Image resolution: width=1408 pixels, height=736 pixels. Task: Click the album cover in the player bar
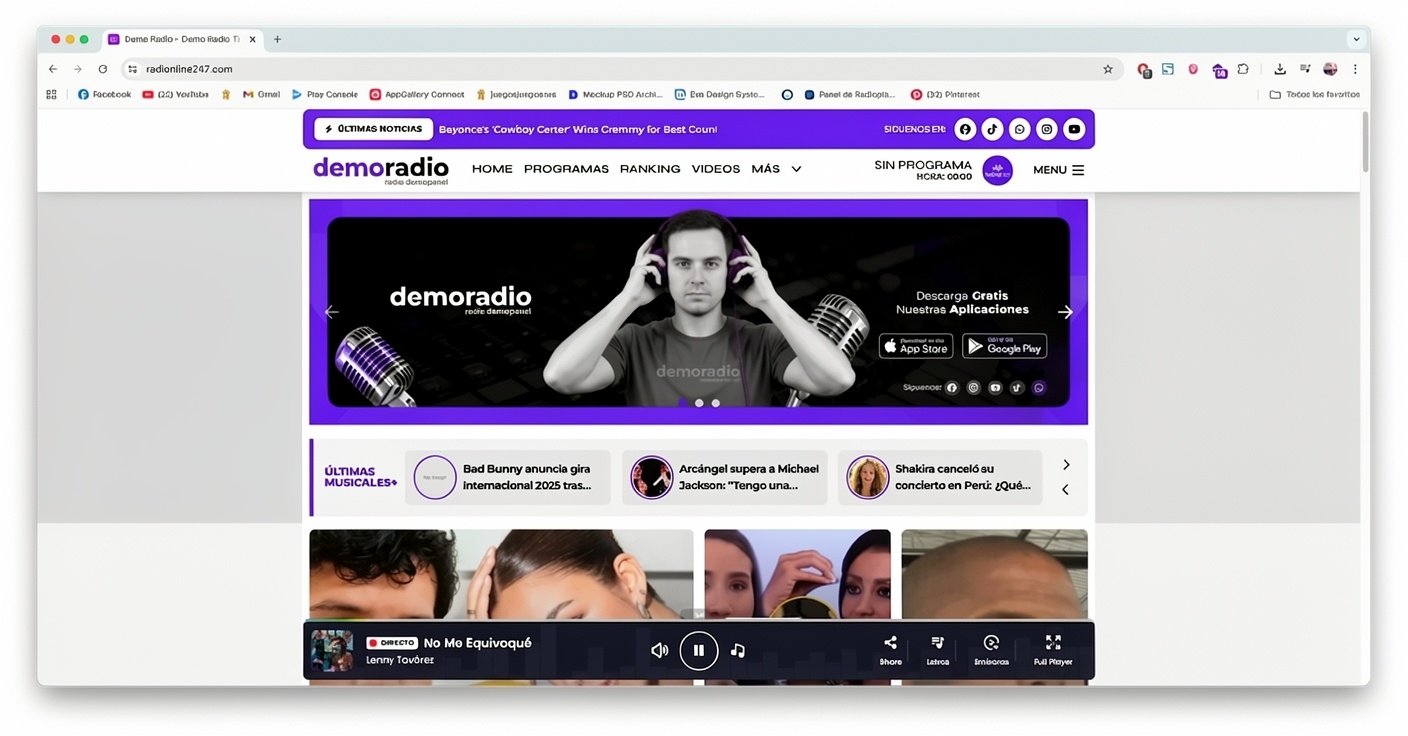[x=332, y=650]
